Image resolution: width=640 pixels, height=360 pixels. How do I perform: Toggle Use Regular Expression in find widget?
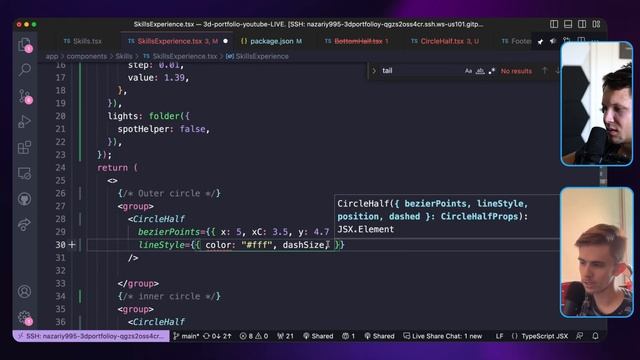pos(492,71)
